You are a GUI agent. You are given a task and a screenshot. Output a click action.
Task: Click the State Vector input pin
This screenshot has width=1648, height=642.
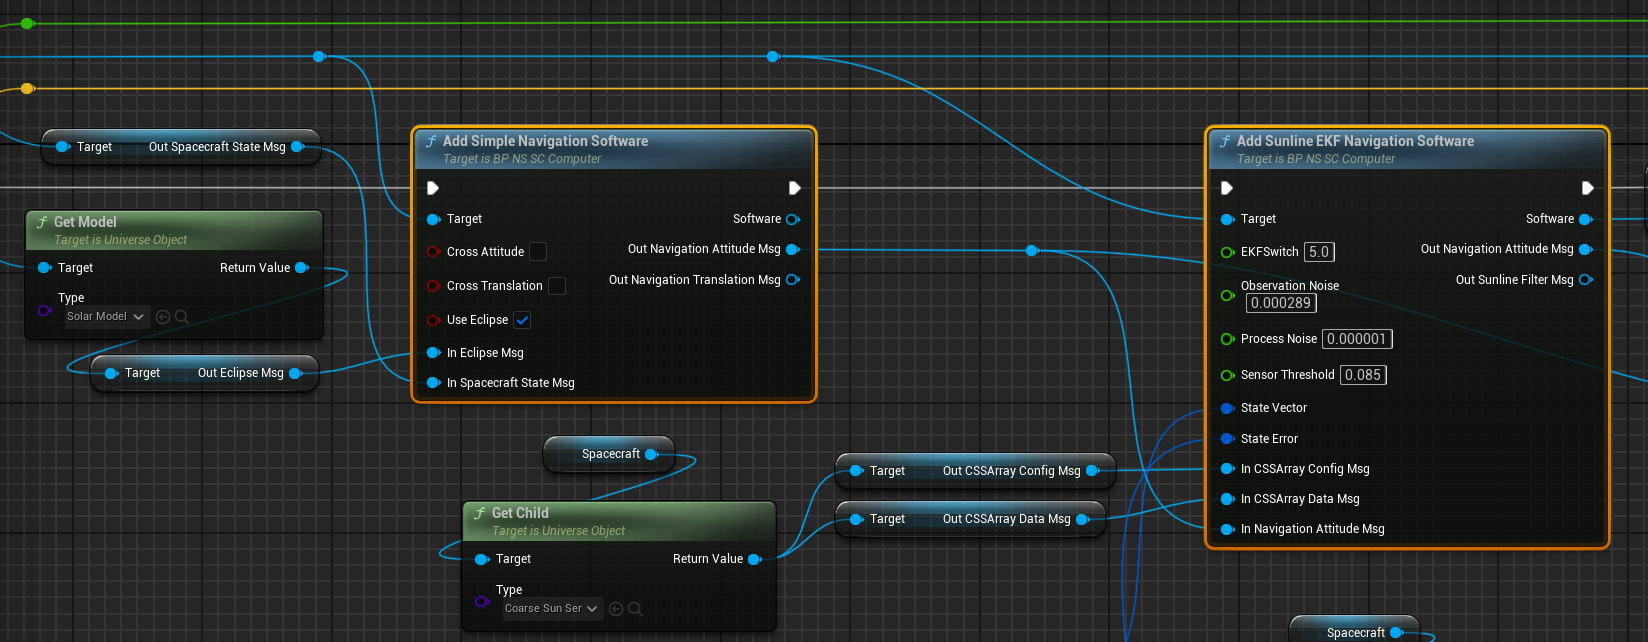(1227, 408)
